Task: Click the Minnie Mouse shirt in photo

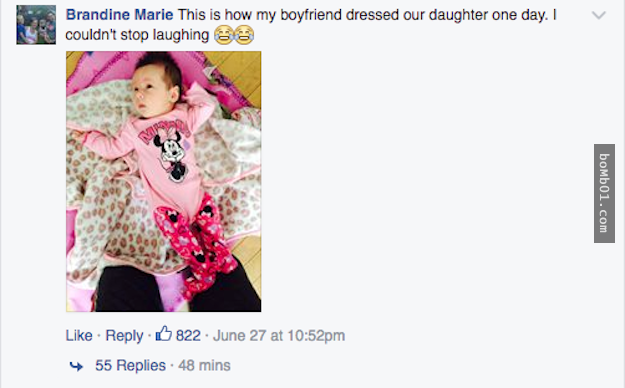Action: coord(167,154)
